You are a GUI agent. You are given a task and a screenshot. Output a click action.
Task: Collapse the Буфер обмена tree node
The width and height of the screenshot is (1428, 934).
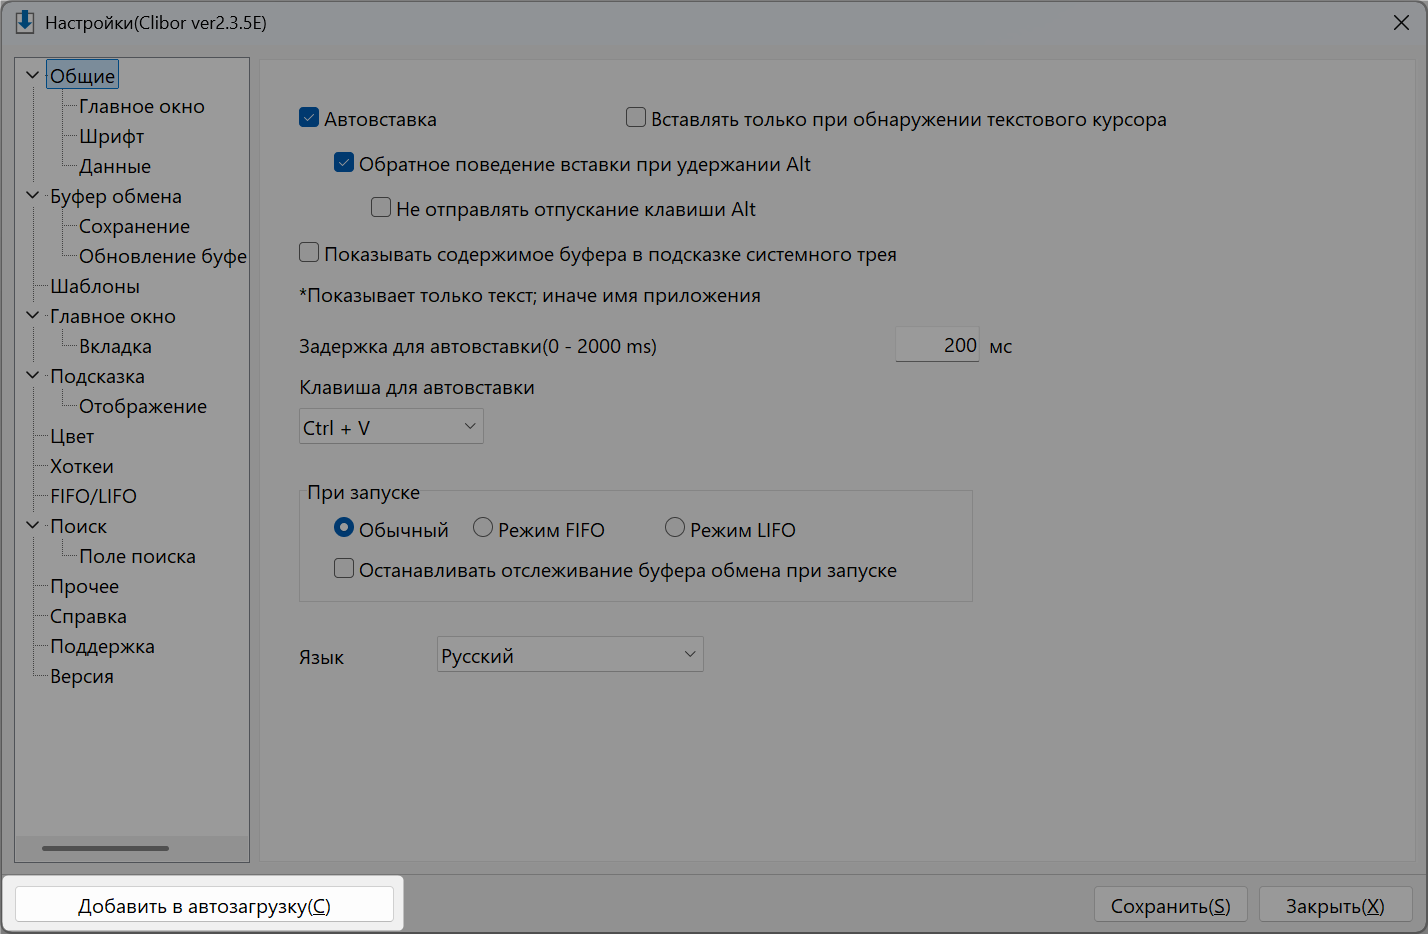[x=32, y=195]
